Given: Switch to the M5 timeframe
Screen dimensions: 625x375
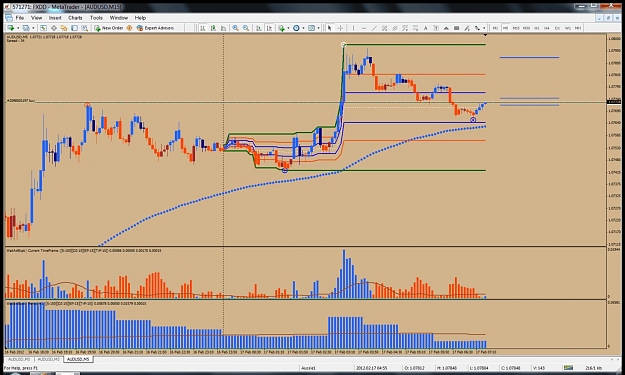Looking at the screenshot, I should coord(505,28).
